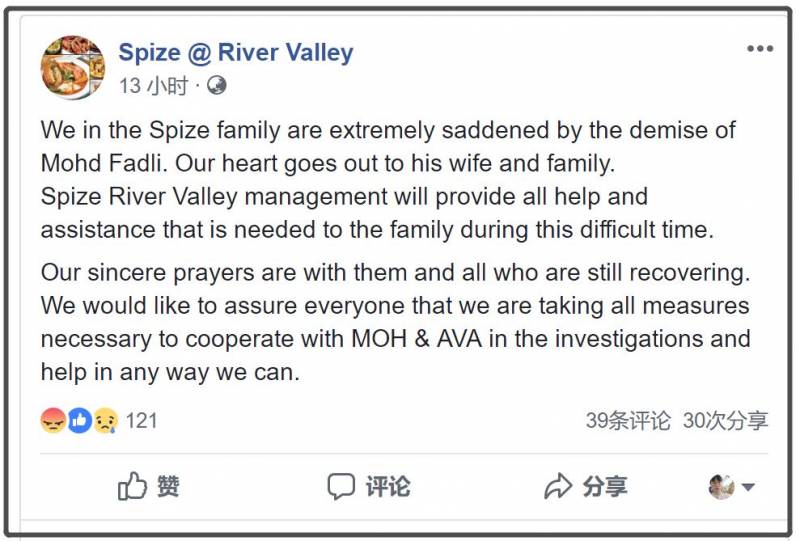The image size is (800, 541).
Task: Click the line starting Spize River Valley management
Action: click(x=344, y=196)
